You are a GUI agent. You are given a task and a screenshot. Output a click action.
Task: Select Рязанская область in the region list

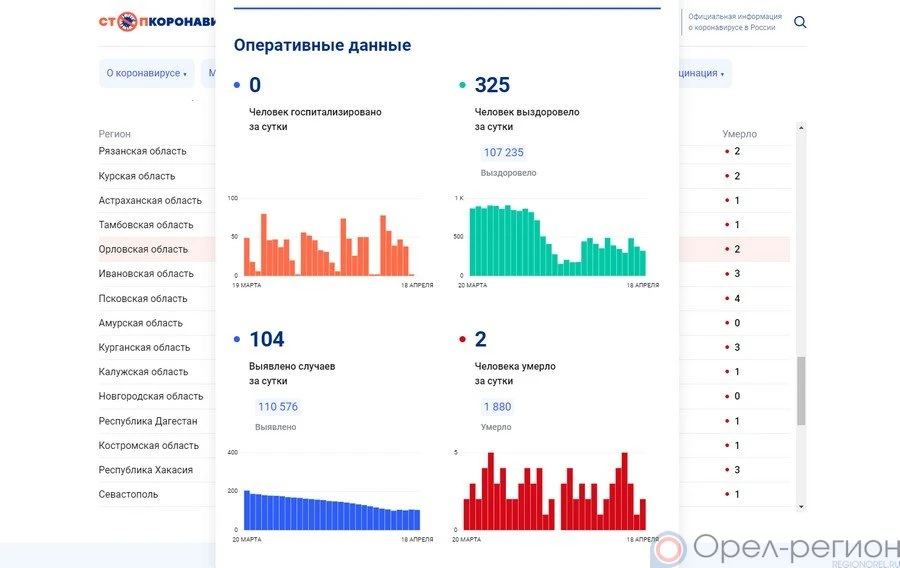pyautogui.click(x=142, y=151)
